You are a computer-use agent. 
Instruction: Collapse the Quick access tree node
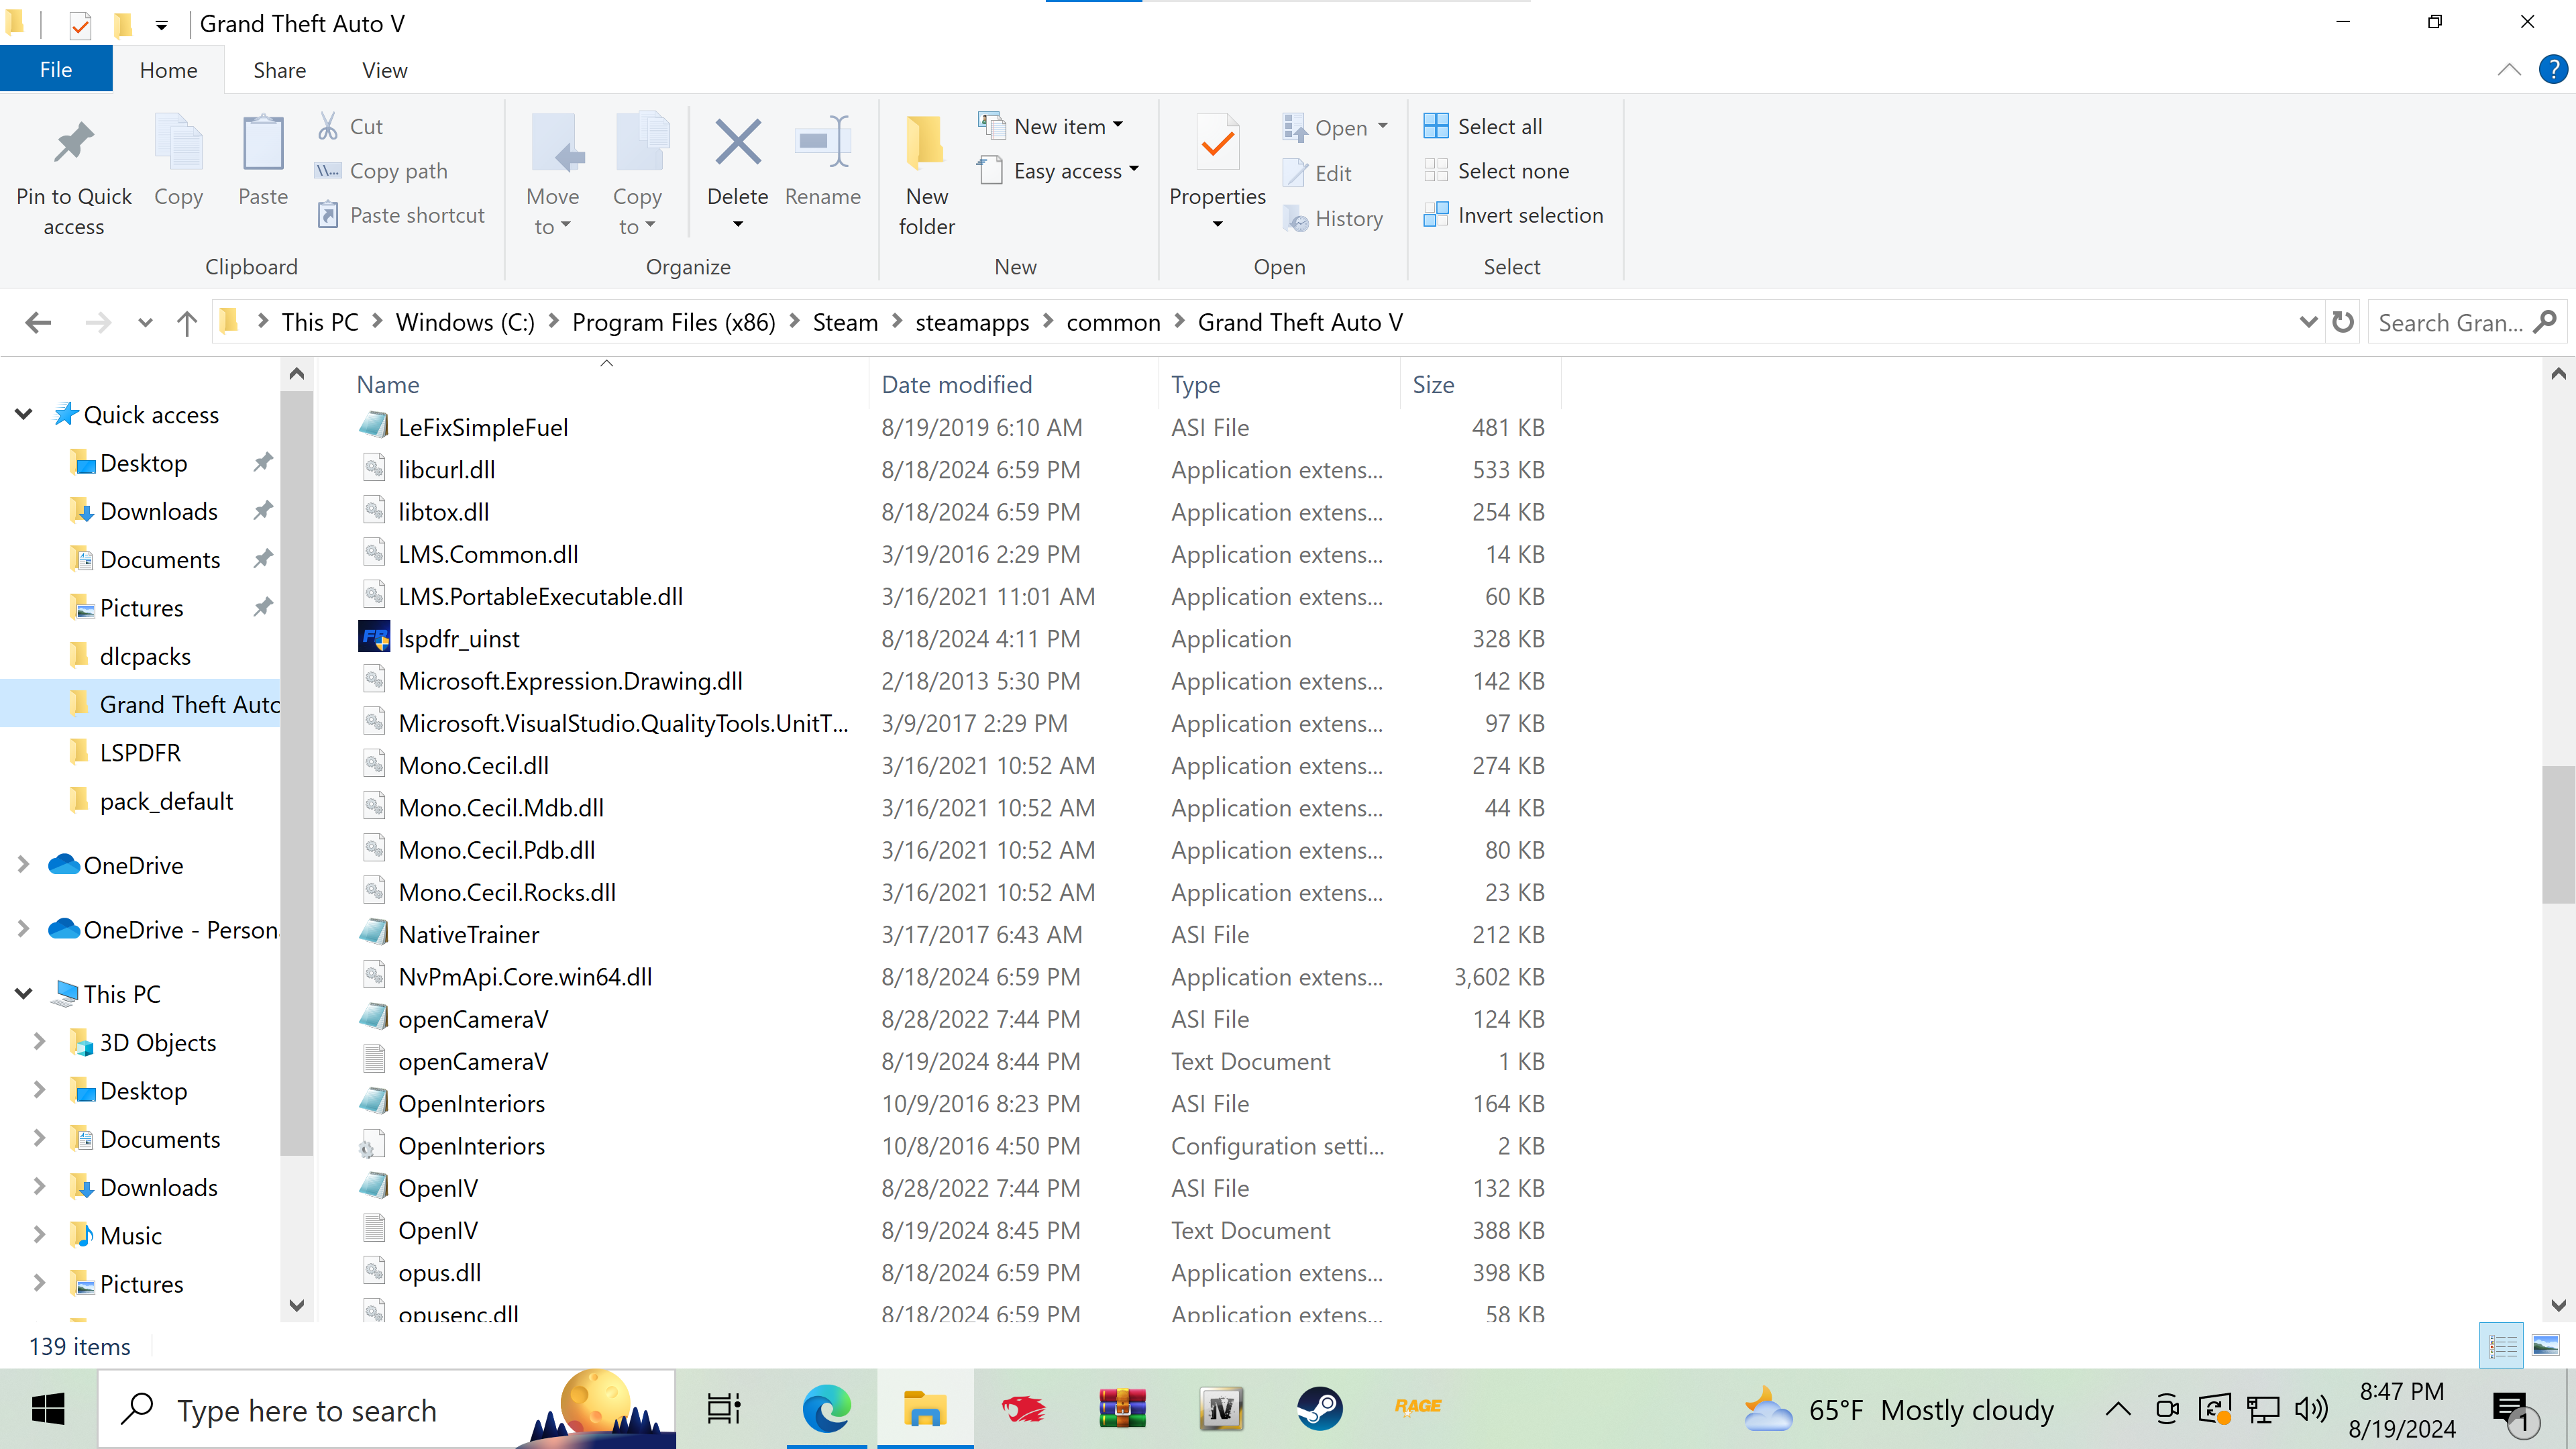click(x=24, y=414)
